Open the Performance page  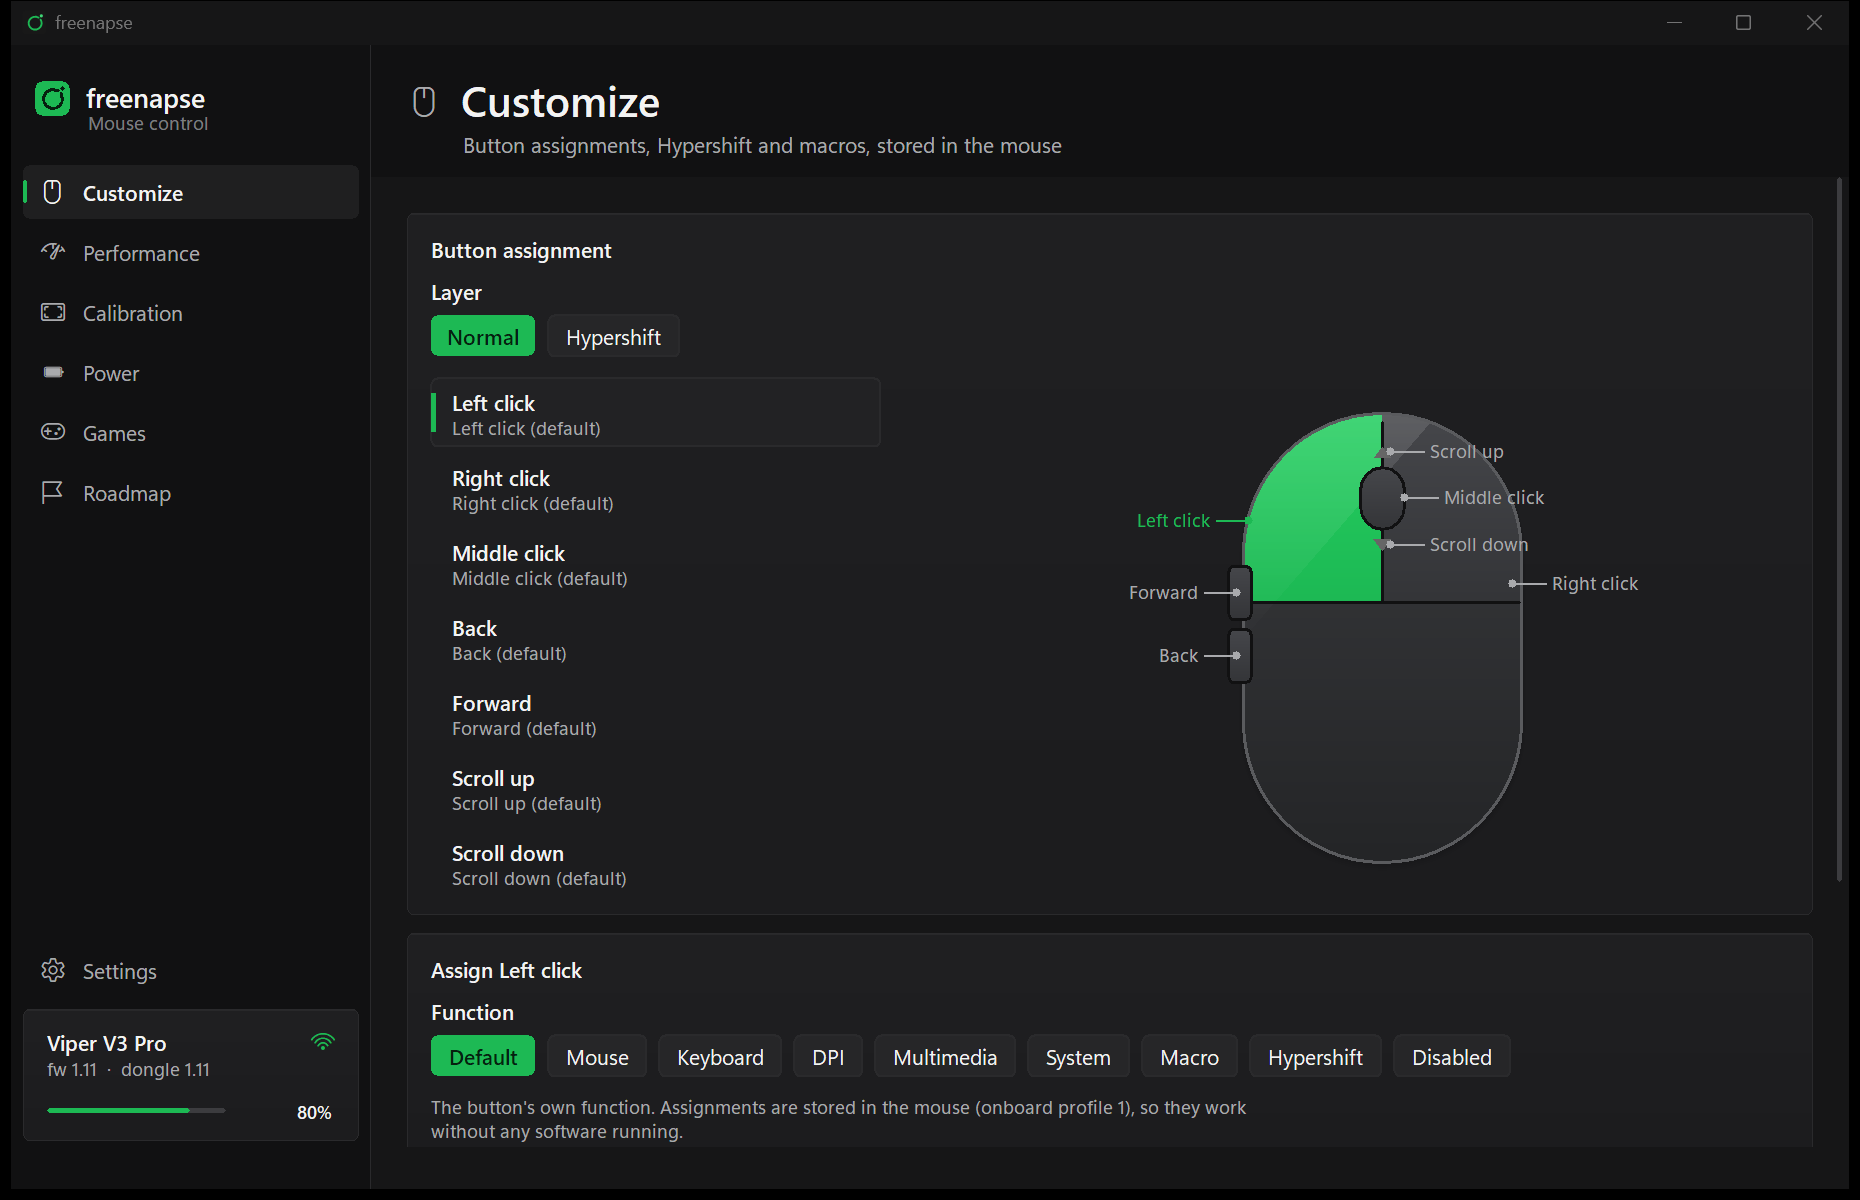point(191,253)
